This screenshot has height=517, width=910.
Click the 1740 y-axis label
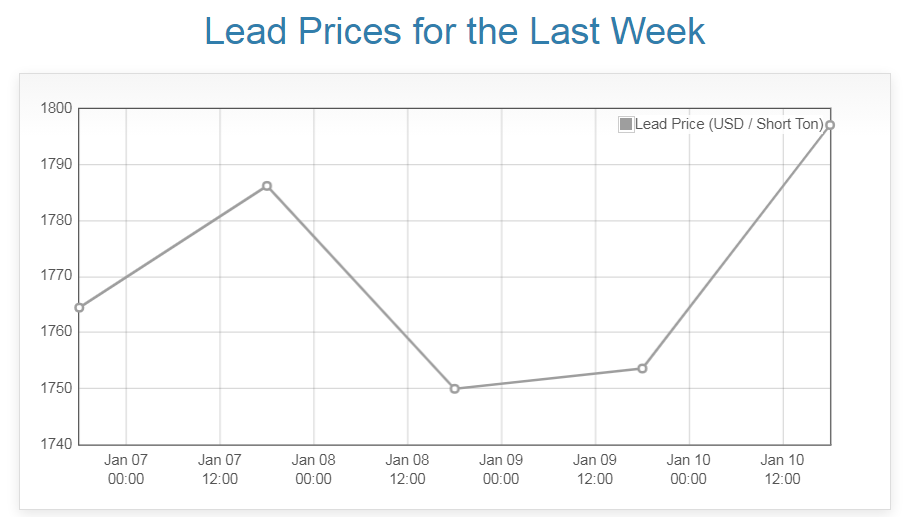point(54,444)
